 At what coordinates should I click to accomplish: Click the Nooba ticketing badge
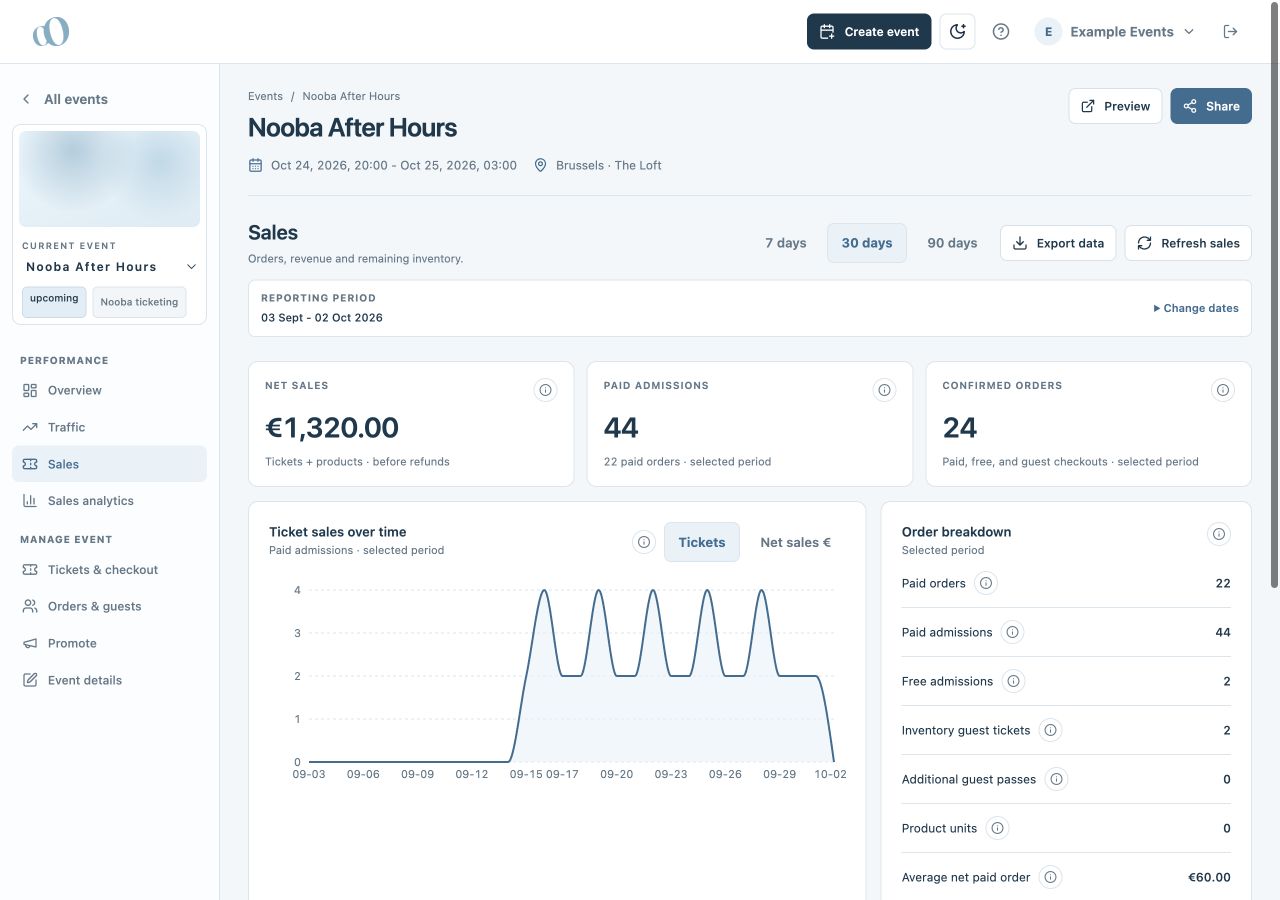coord(139,302)
